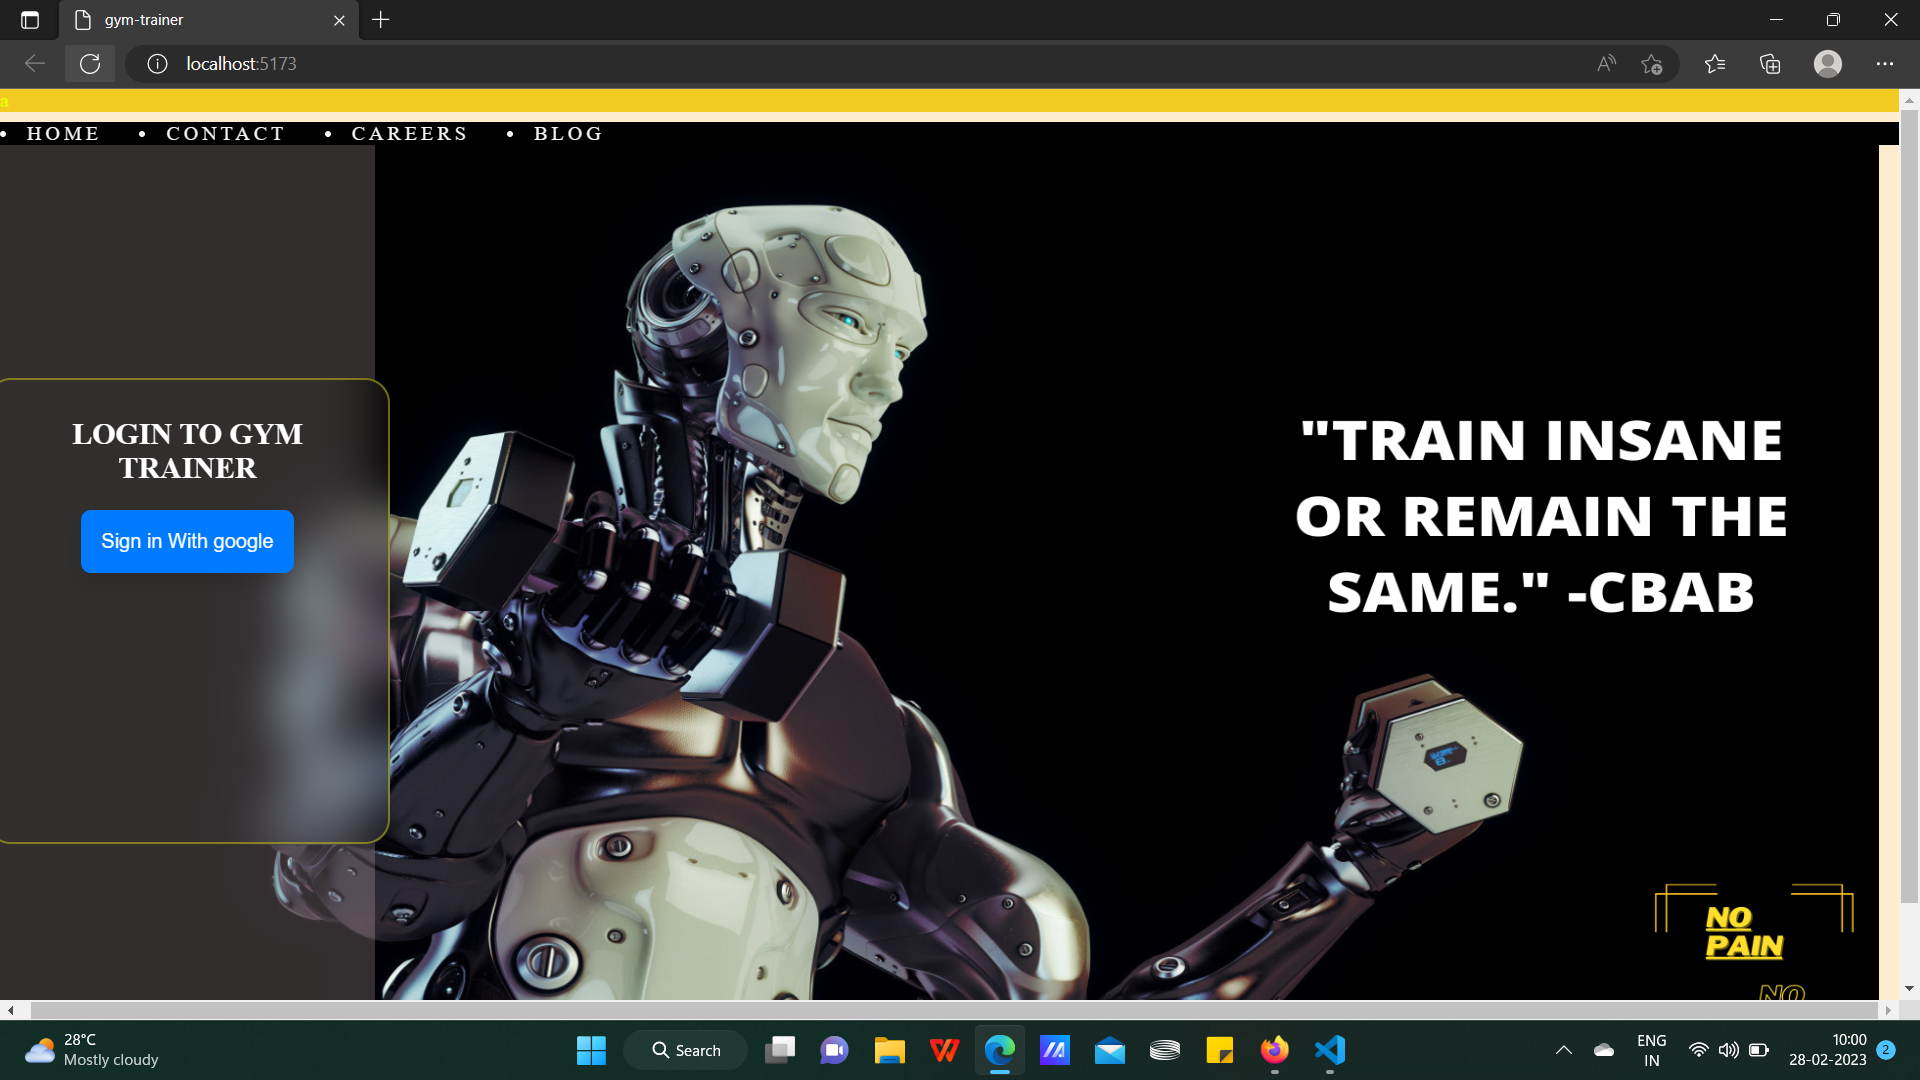Navigate to the CAREERS nav link

point(409,134)
